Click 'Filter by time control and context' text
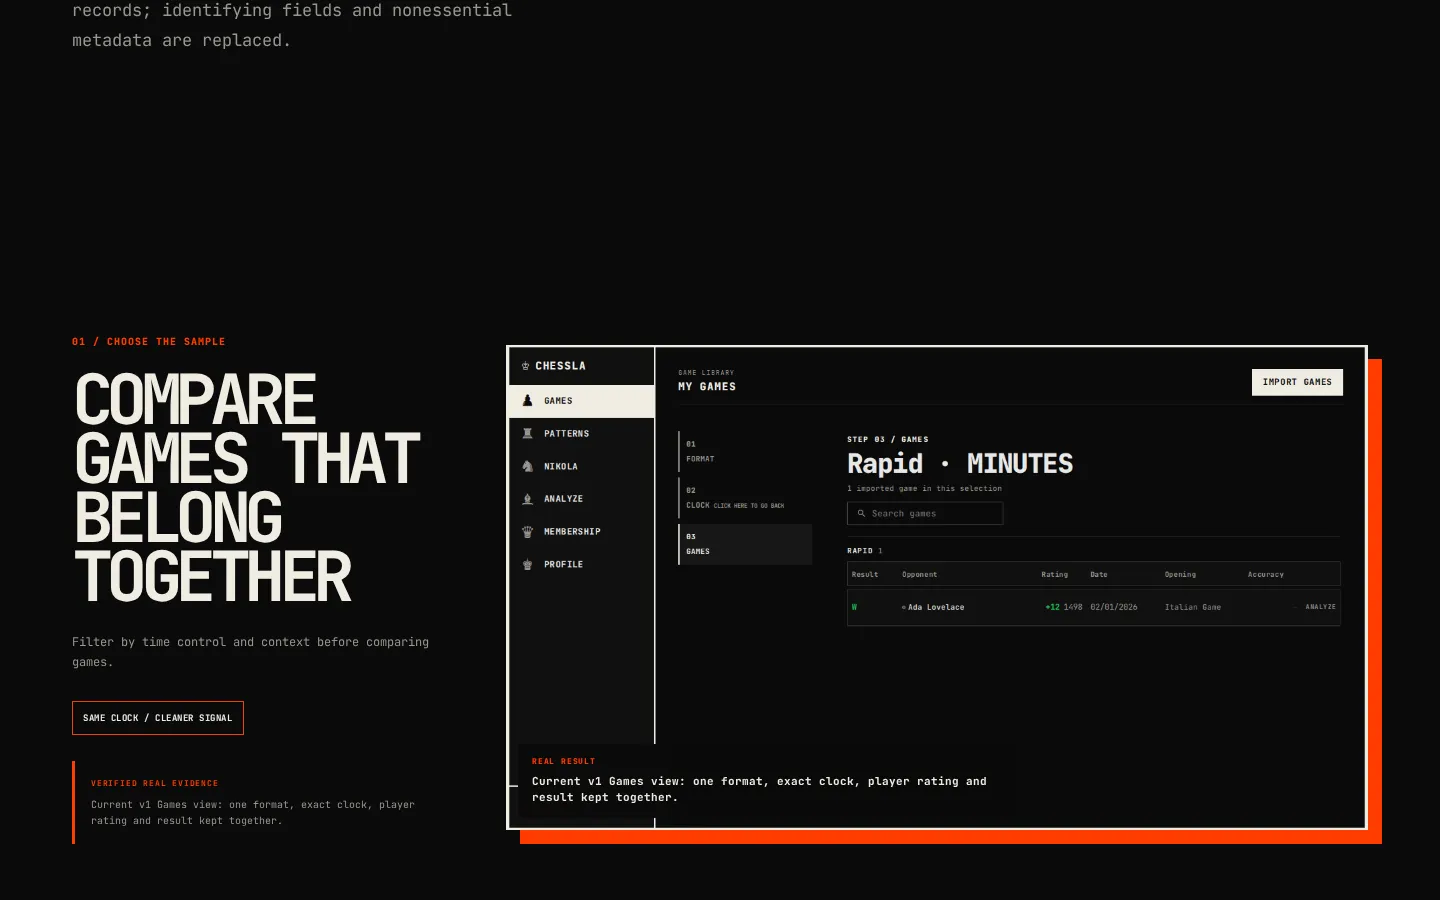 point(250,652)
